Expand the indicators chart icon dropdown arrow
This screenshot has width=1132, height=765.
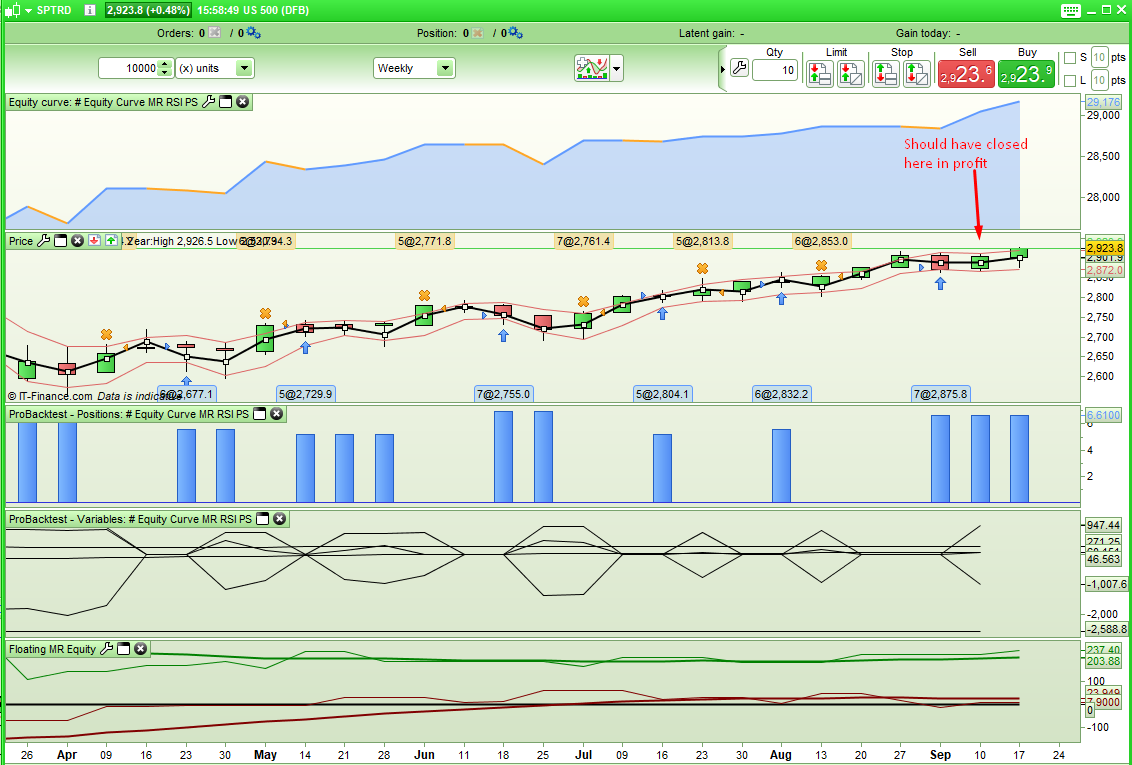pyautogui.click(x=617, y=69)
